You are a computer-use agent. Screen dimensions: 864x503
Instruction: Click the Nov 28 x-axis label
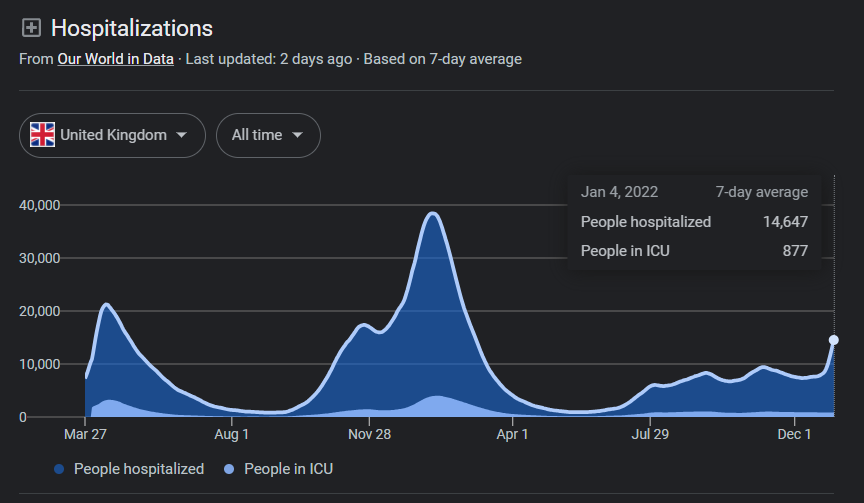369,434
